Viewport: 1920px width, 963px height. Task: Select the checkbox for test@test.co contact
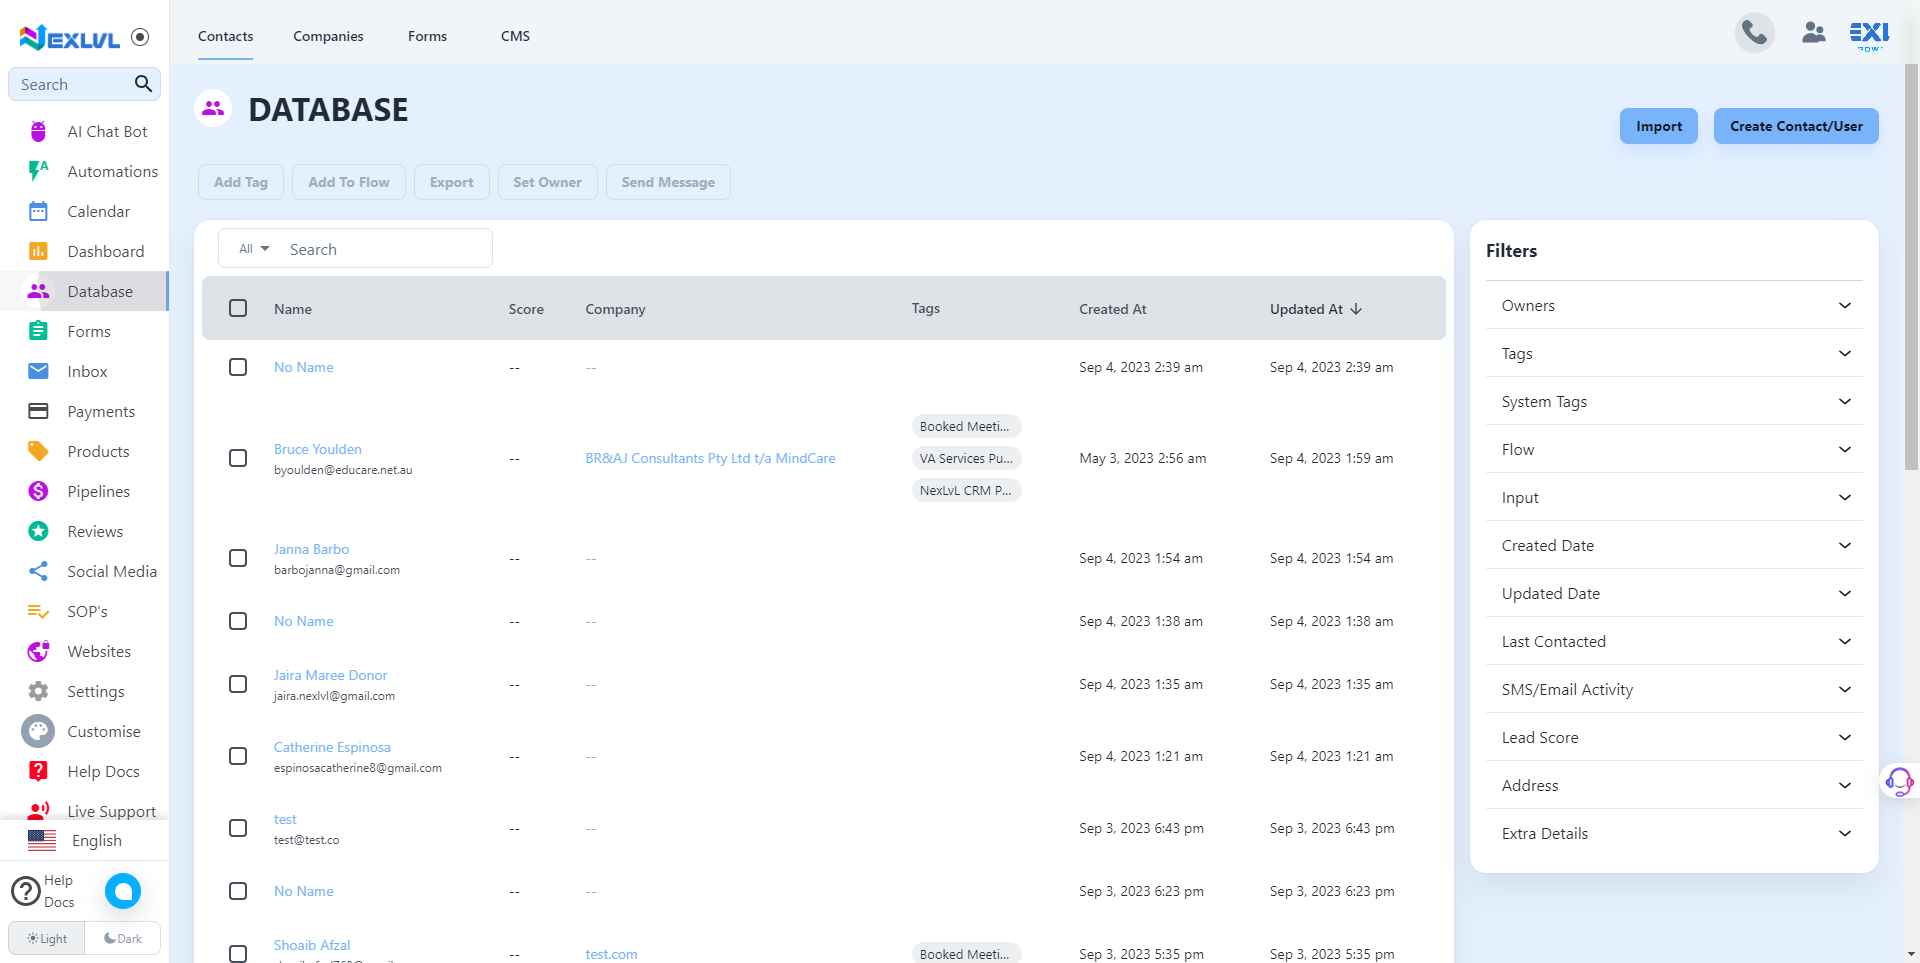click(238, 828)
